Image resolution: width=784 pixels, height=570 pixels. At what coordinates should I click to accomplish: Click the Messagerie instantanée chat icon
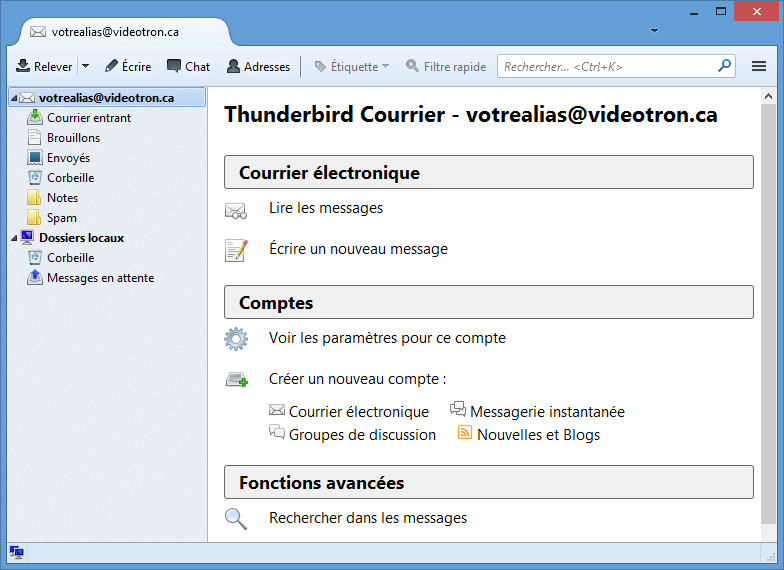pos(458,409)
